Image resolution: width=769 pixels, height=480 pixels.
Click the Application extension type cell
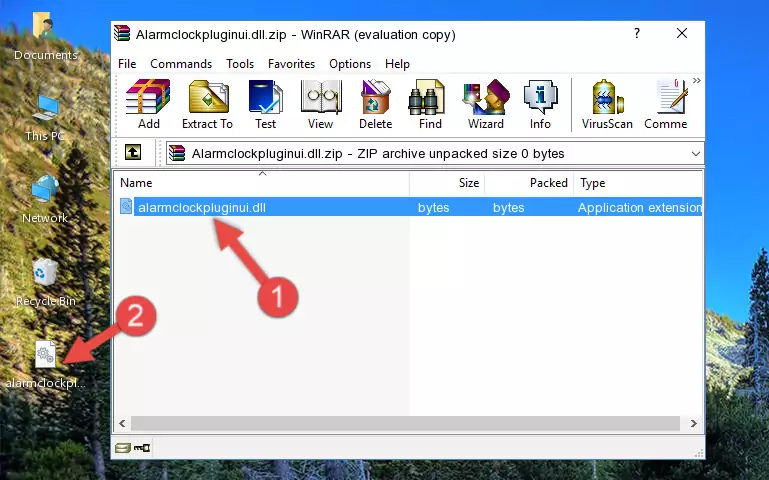(x=640, y=207)
